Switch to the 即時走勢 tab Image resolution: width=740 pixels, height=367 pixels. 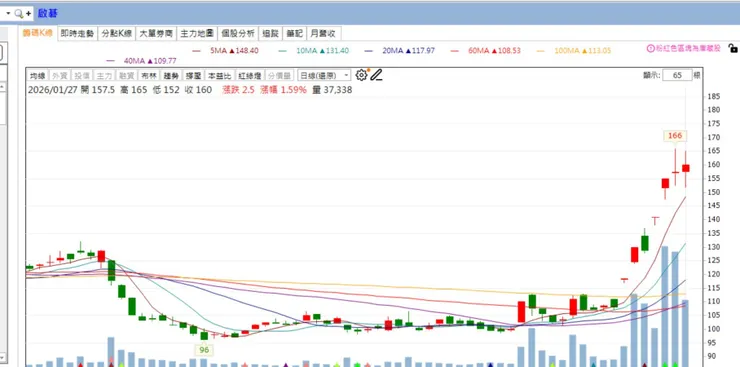click(78, 33)
